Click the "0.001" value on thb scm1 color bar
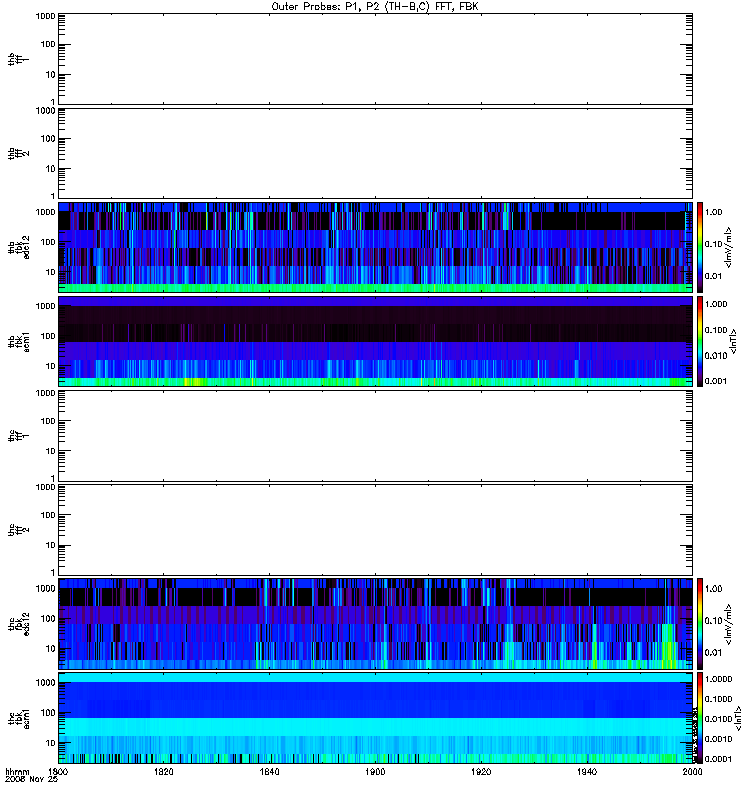Viewport: 750px width, 800px height. tap(716, 381)
